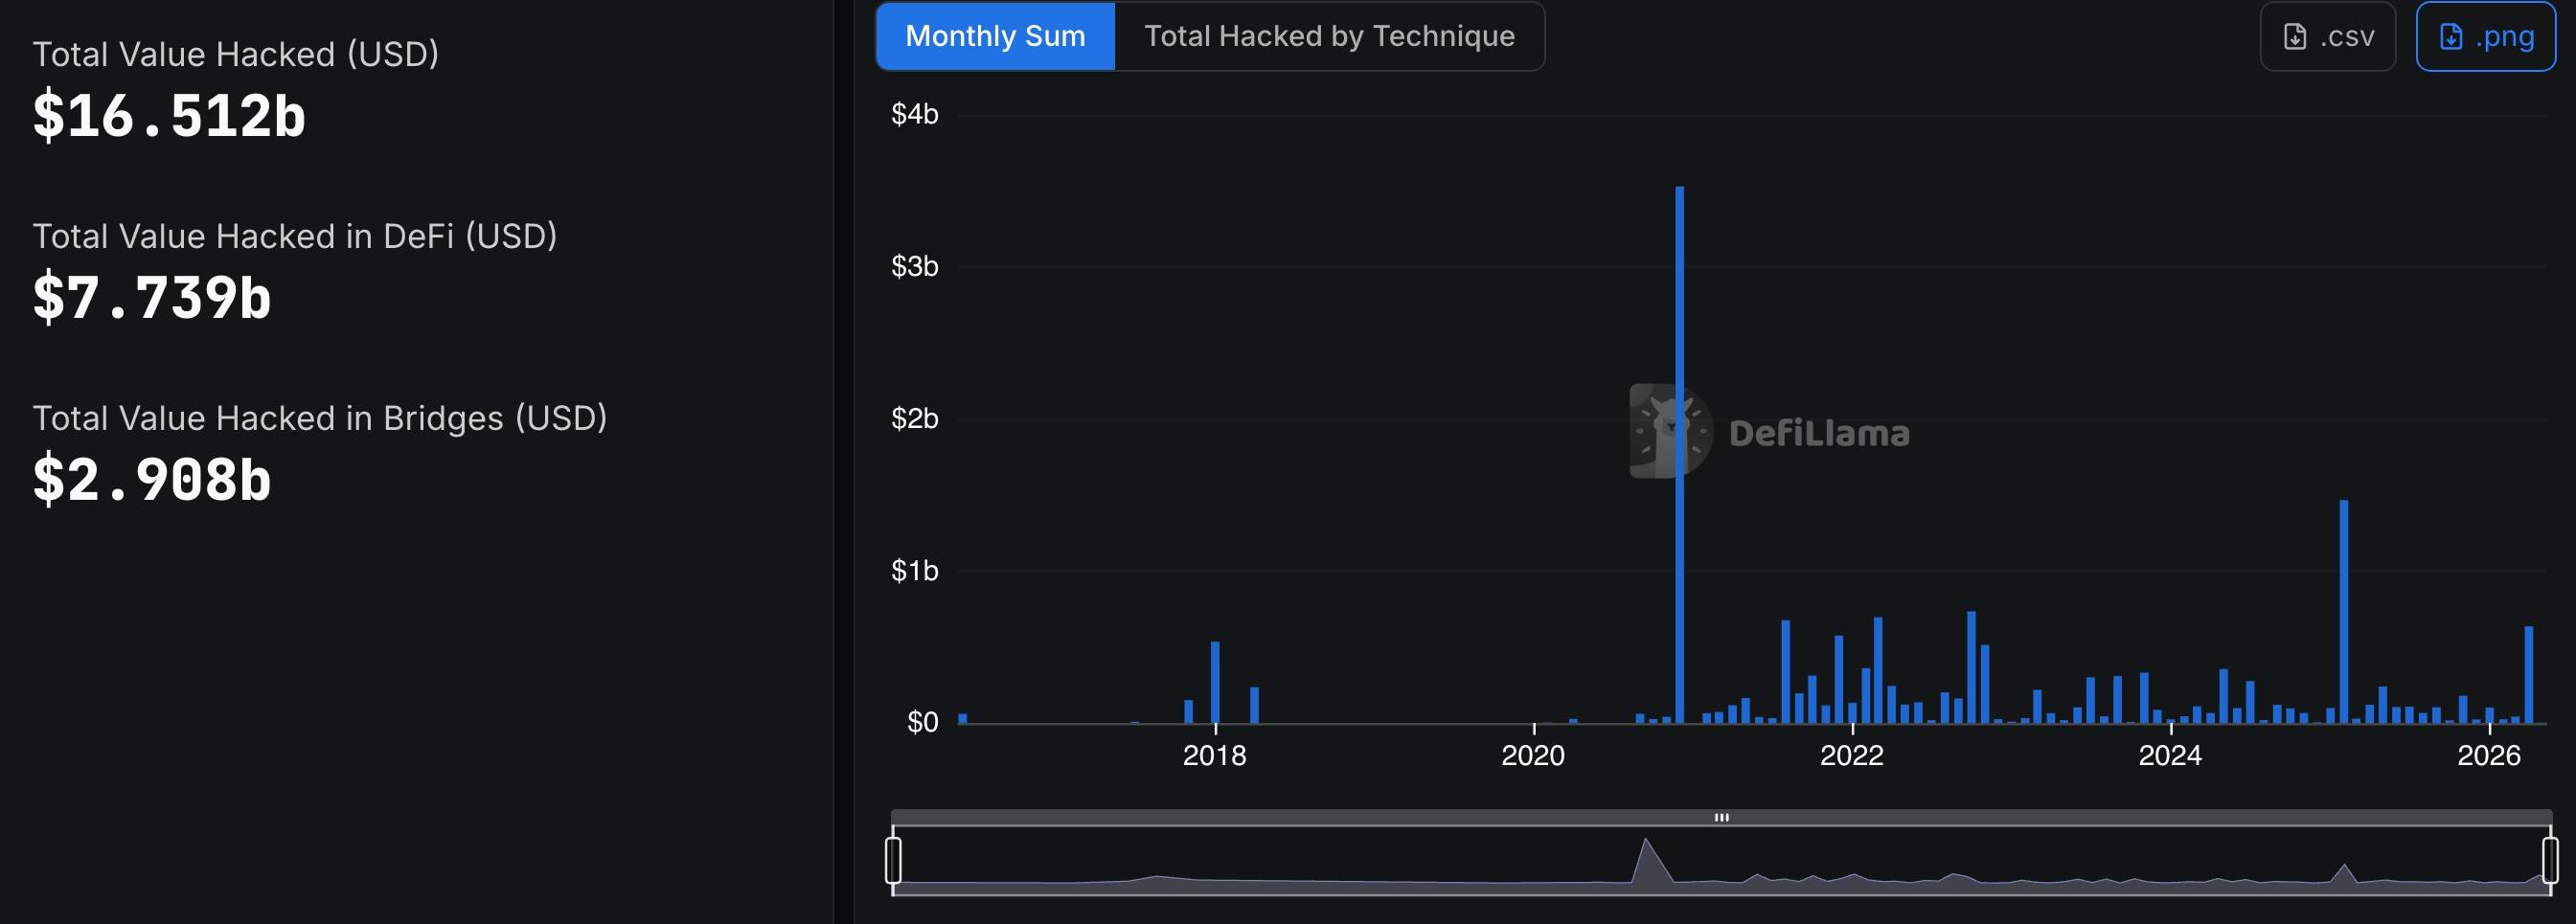Select the $2.908b bridges hacked value
The width and height of the screenshot is (2576, 924).
(x=152, y=479)
